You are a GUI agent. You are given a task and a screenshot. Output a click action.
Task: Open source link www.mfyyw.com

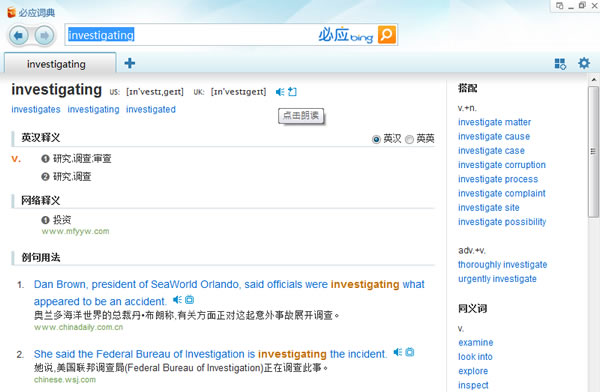coord(75,231)
